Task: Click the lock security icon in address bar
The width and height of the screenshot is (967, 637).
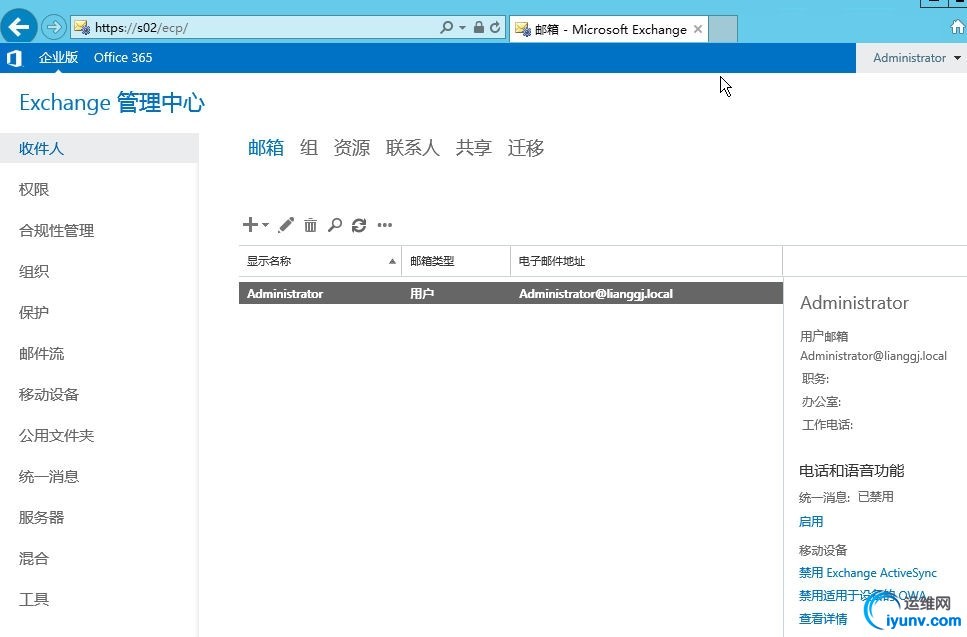Action: coord(479,27)
